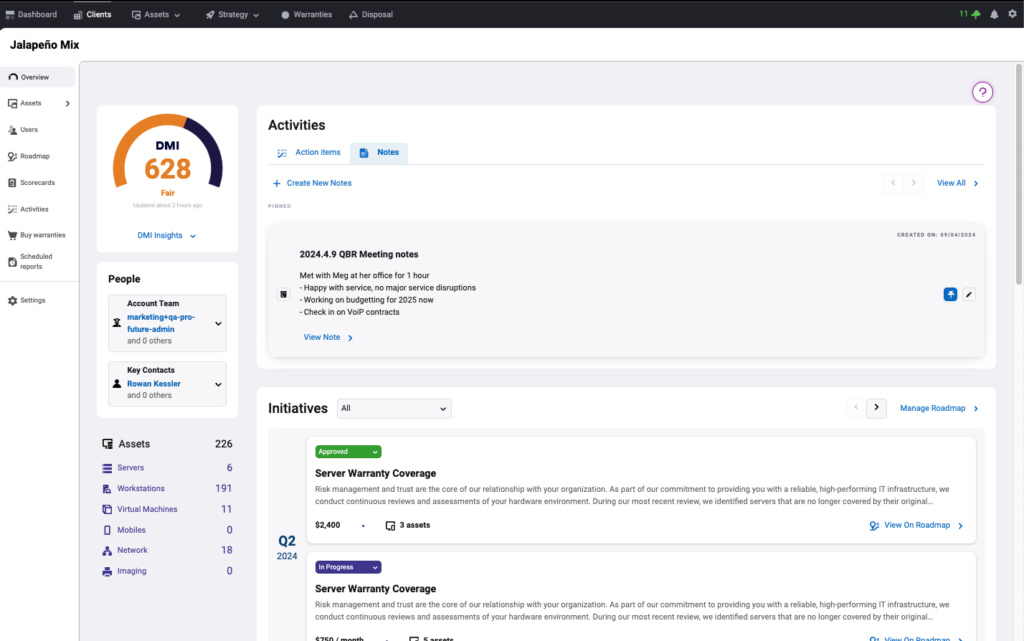Click the Approved Server Warranty Coverage title
Viewport: 1024px width, 641px height.
click(x=376, y=473)
